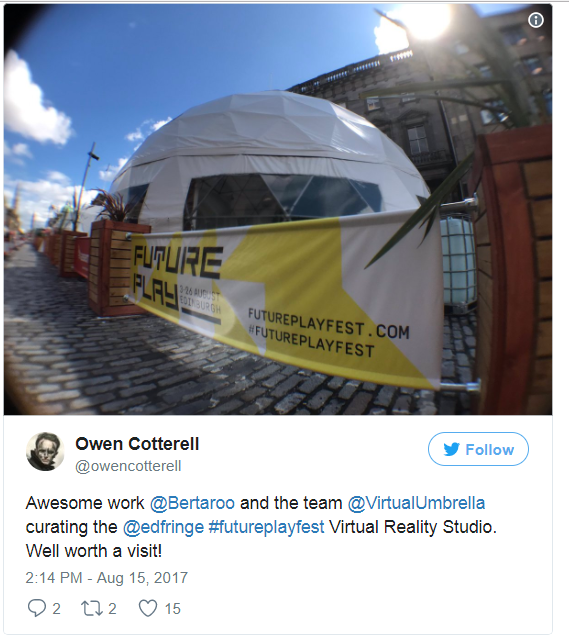Click the @owencotterell handle
The image size is (569, 635).
click(128, 466)
